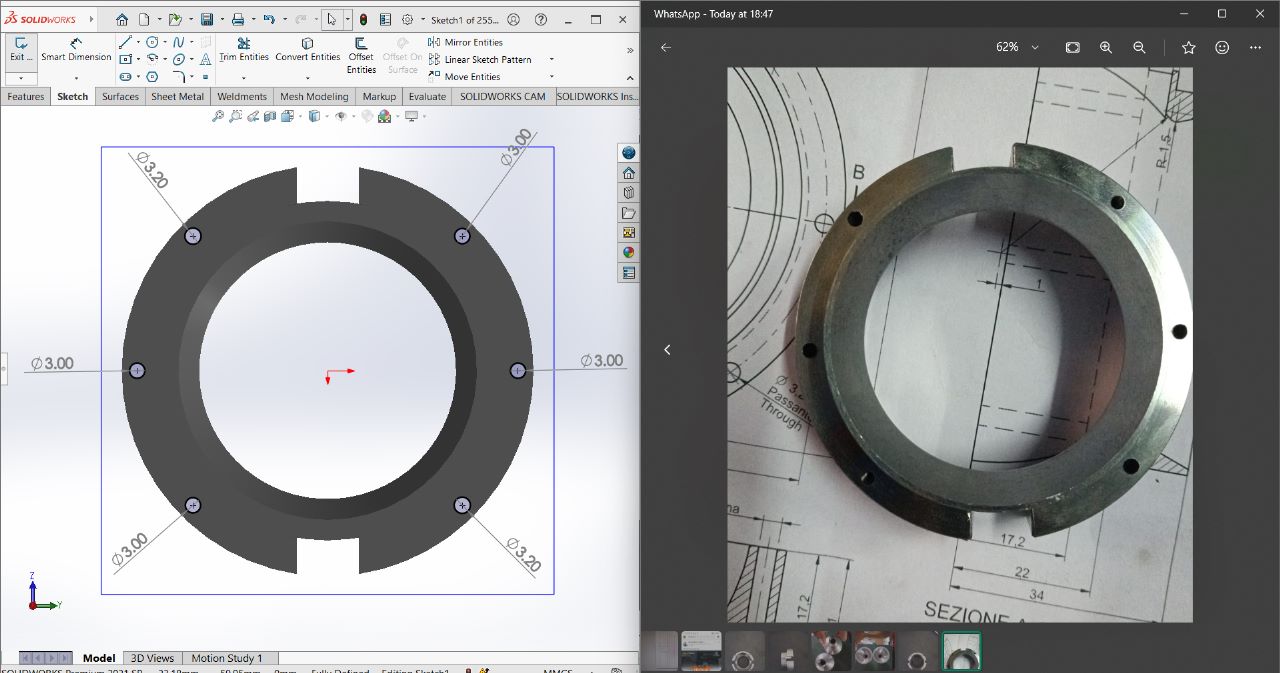The height and width of the screenshot is (673, 1280).
Task: Switch to the Evaluate tab
Action: 427,96
